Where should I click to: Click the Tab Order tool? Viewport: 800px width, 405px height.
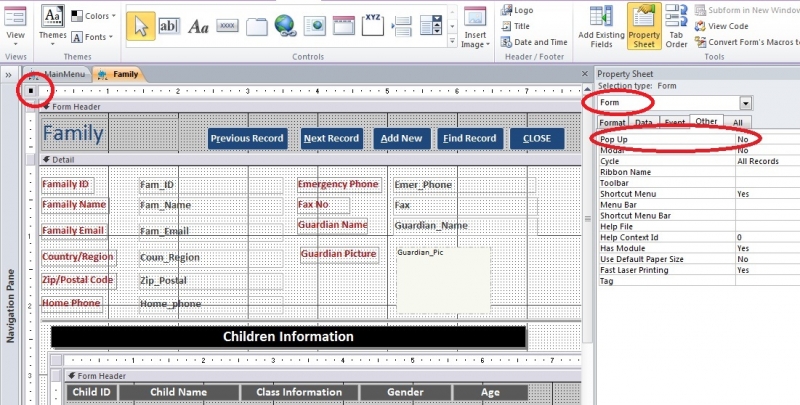point(676,27)
